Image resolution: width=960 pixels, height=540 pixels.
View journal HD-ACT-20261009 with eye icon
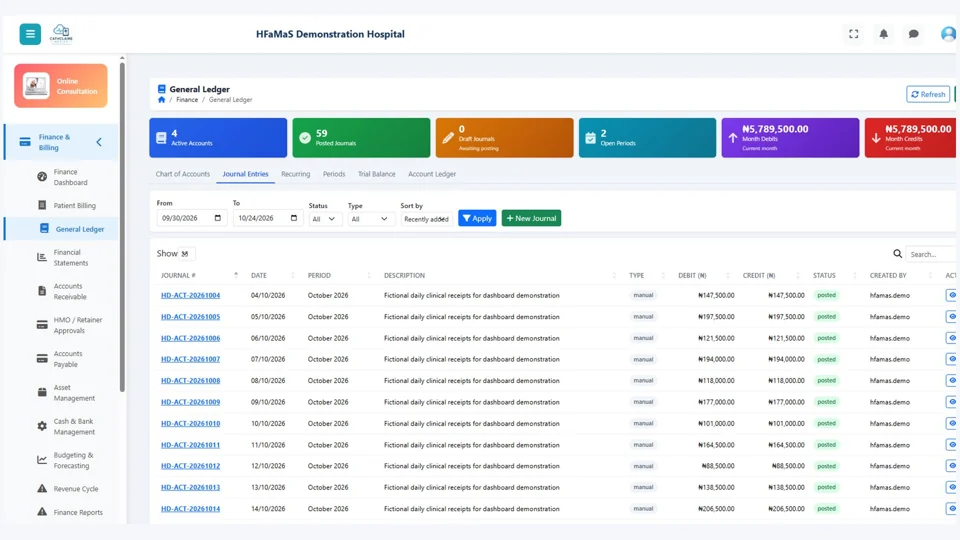tap(951, 402)
